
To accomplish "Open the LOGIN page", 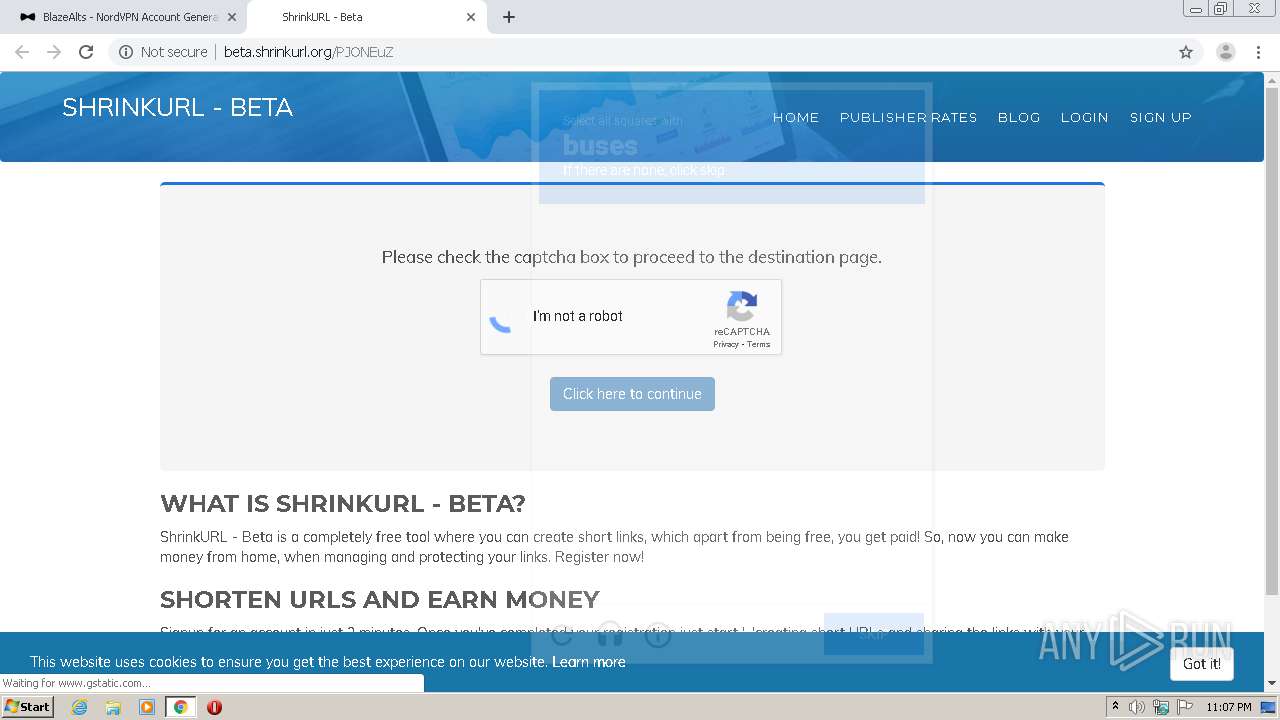I will click(x=1084, y=117).
